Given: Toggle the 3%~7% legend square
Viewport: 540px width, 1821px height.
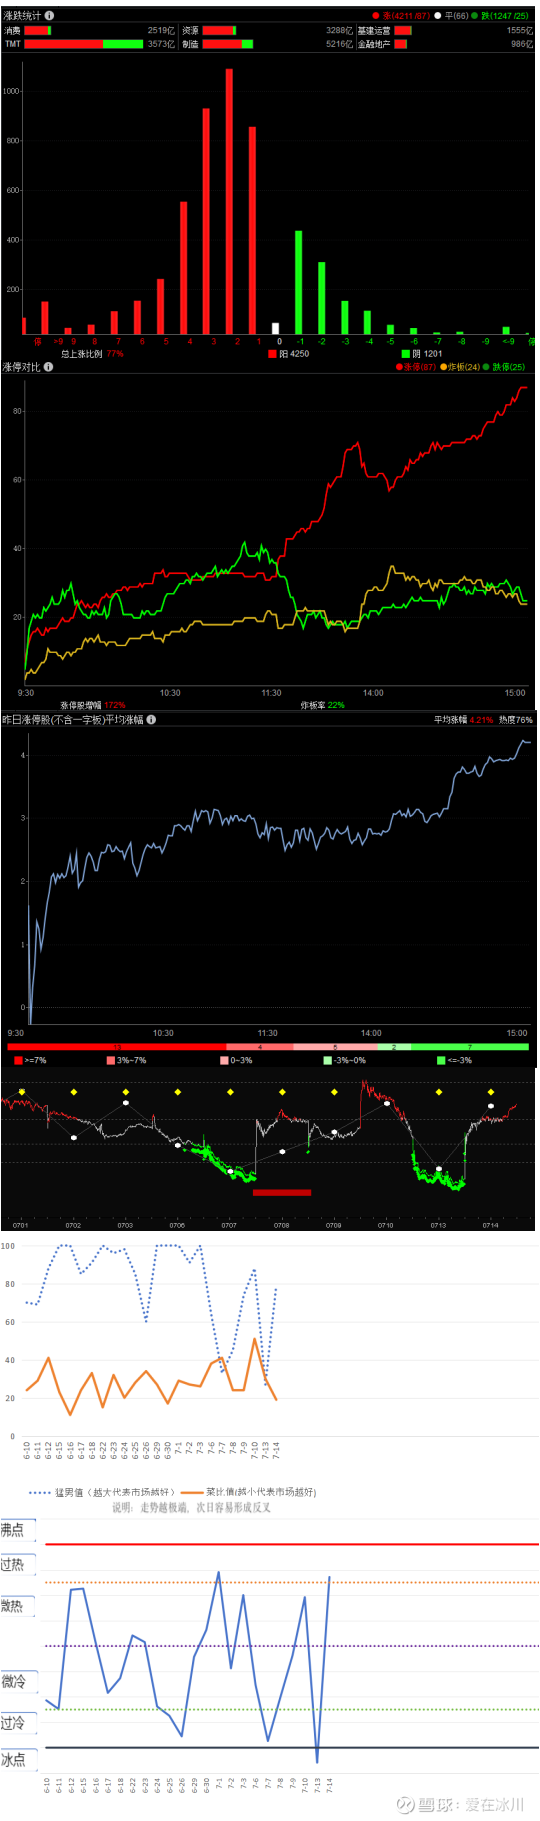Looking at the screenshot, I should coord(110,1060).
